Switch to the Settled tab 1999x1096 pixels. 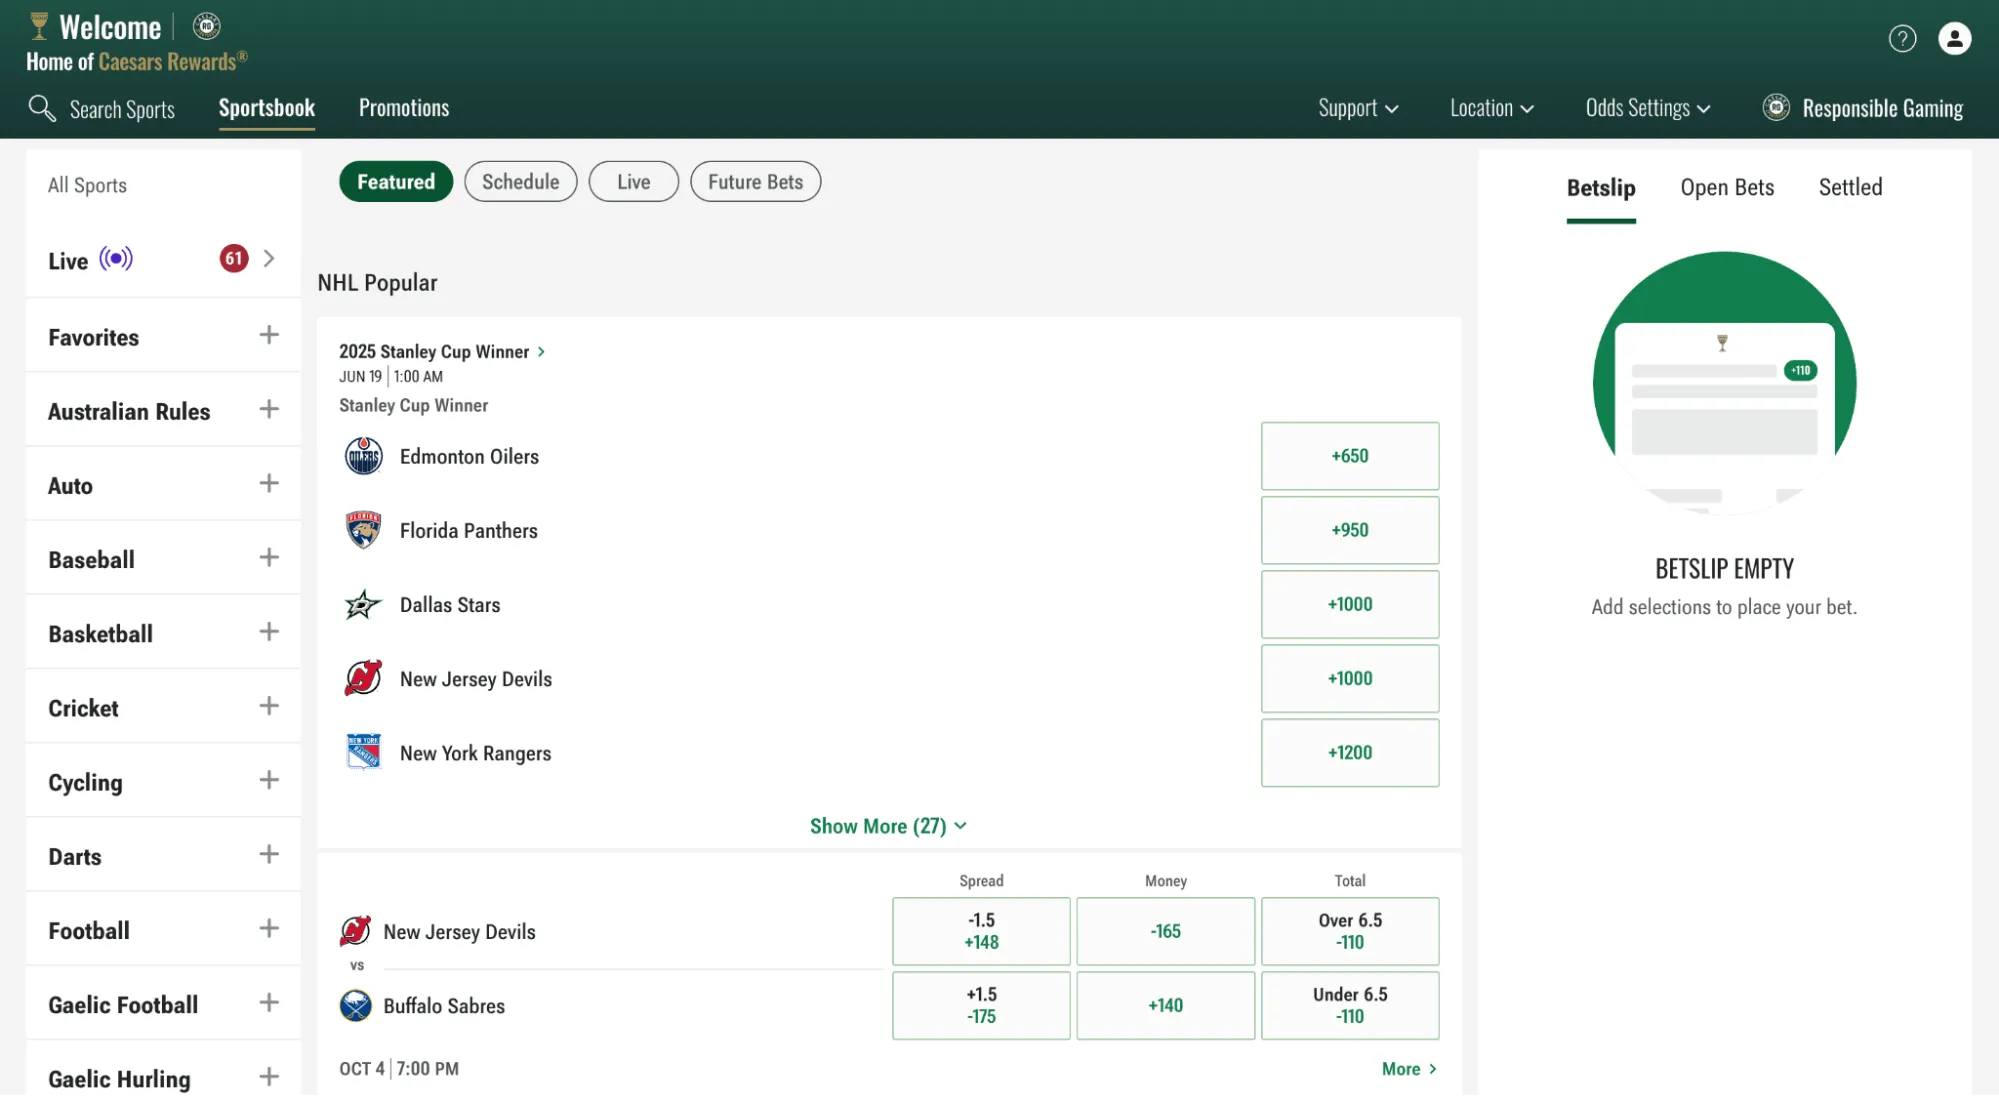pyautogui.click(x=1850, y=188)
